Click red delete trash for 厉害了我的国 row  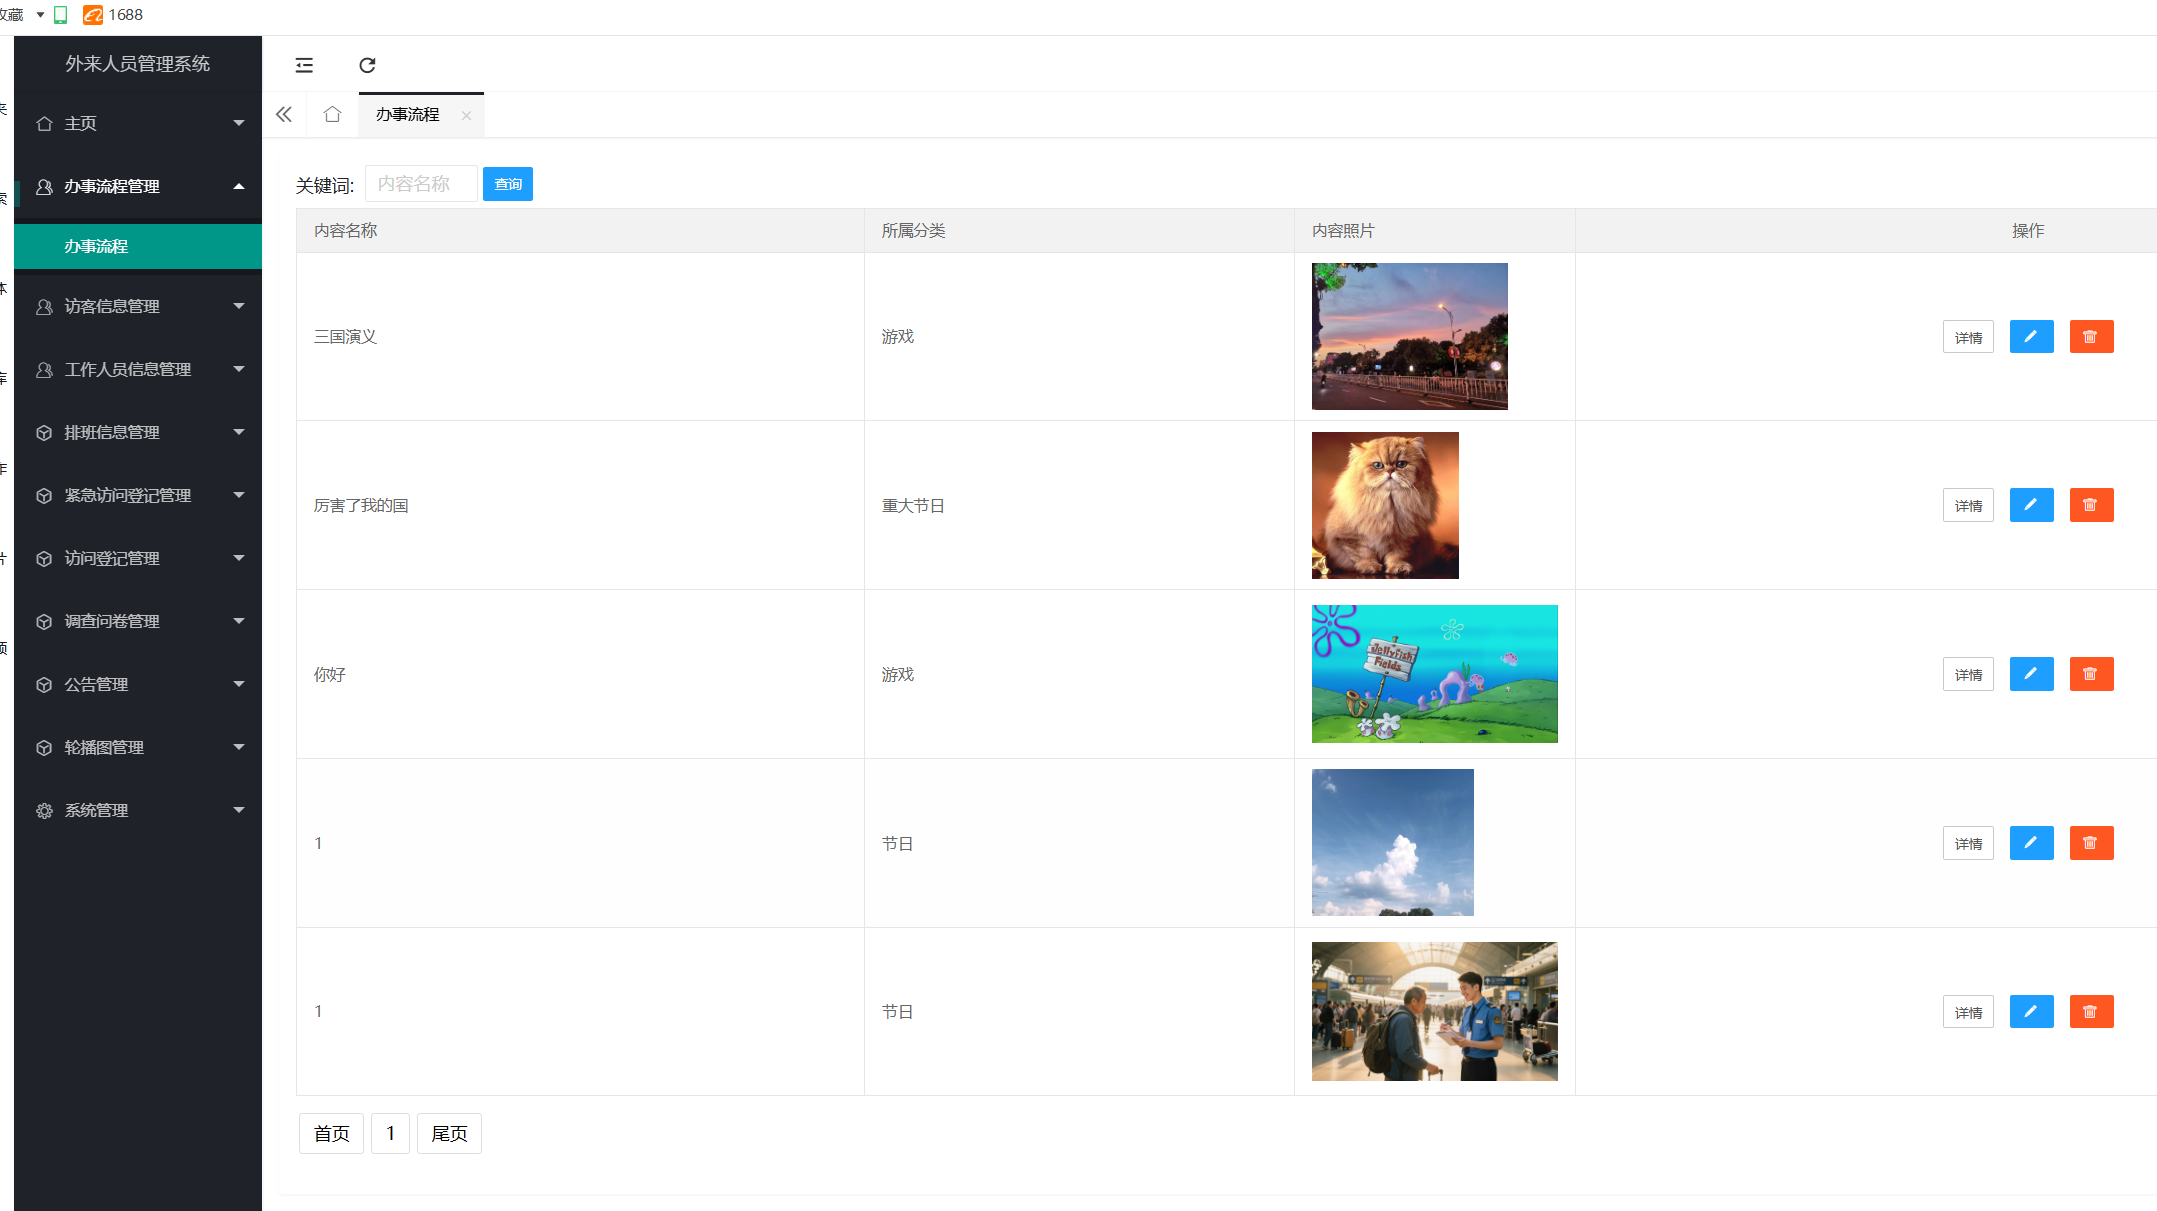tap(2090, 505)
